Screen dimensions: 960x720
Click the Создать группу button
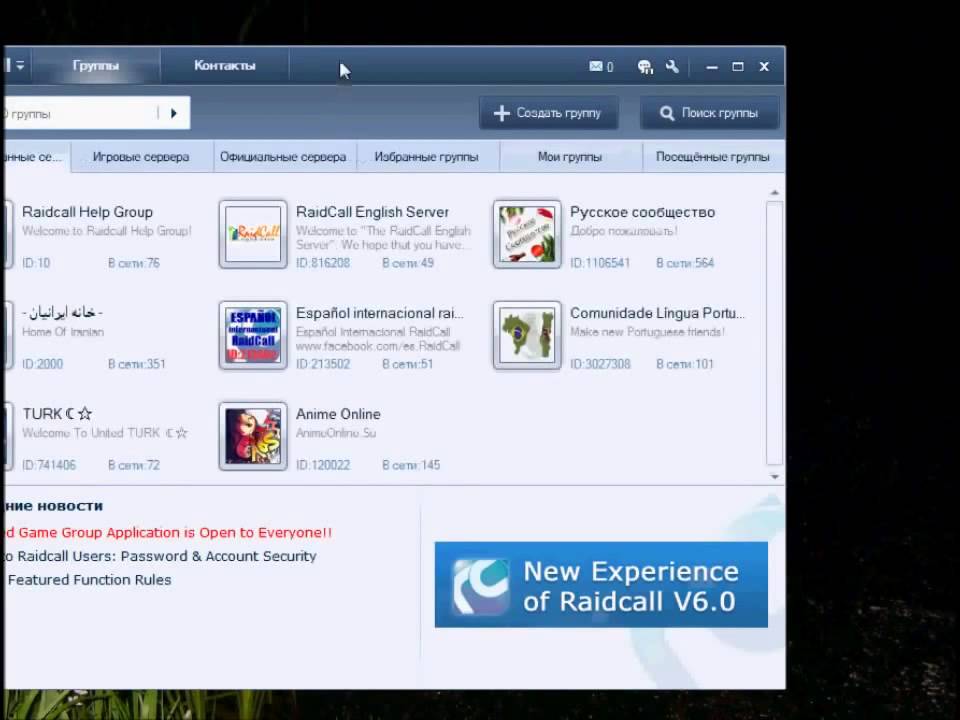(x=549, y=113)
